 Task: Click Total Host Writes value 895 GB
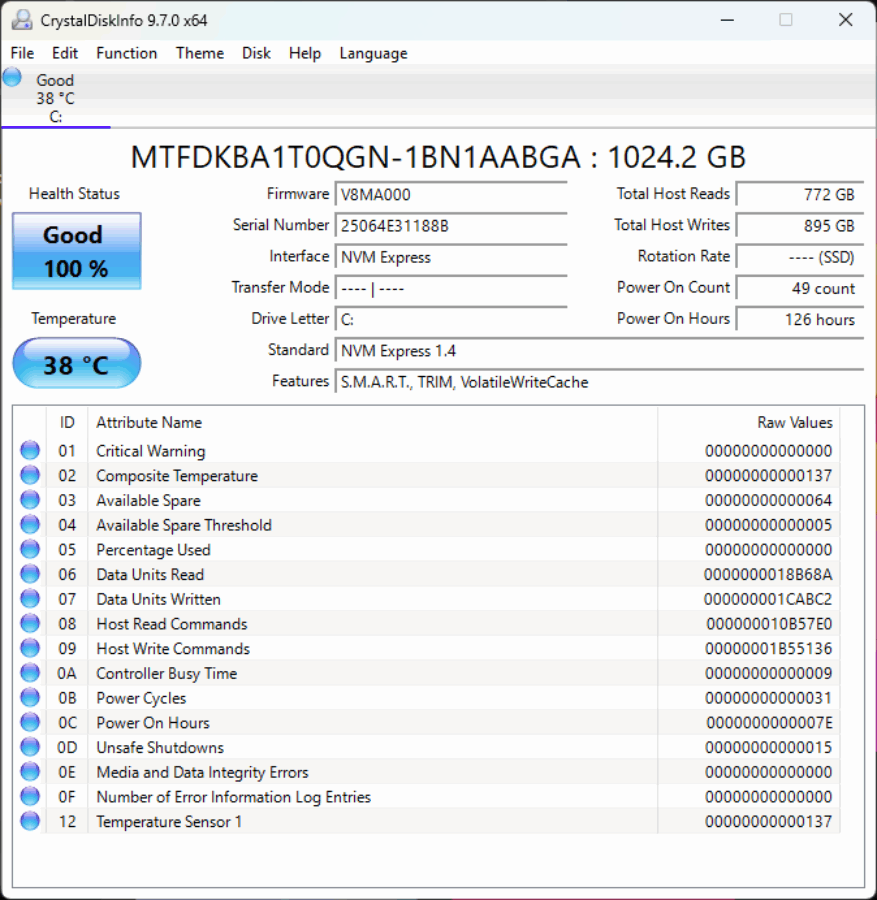tap(800, 226)
